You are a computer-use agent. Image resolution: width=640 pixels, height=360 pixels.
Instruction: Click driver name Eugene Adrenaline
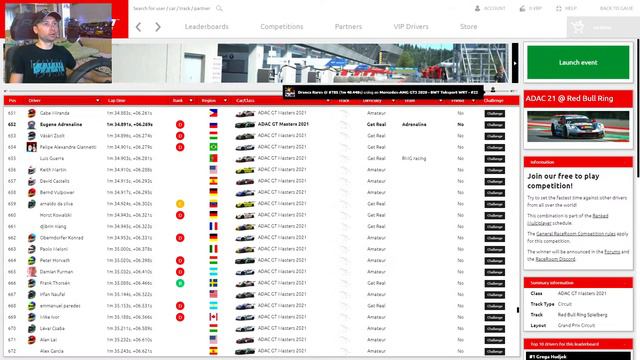(x=61, y=124)
